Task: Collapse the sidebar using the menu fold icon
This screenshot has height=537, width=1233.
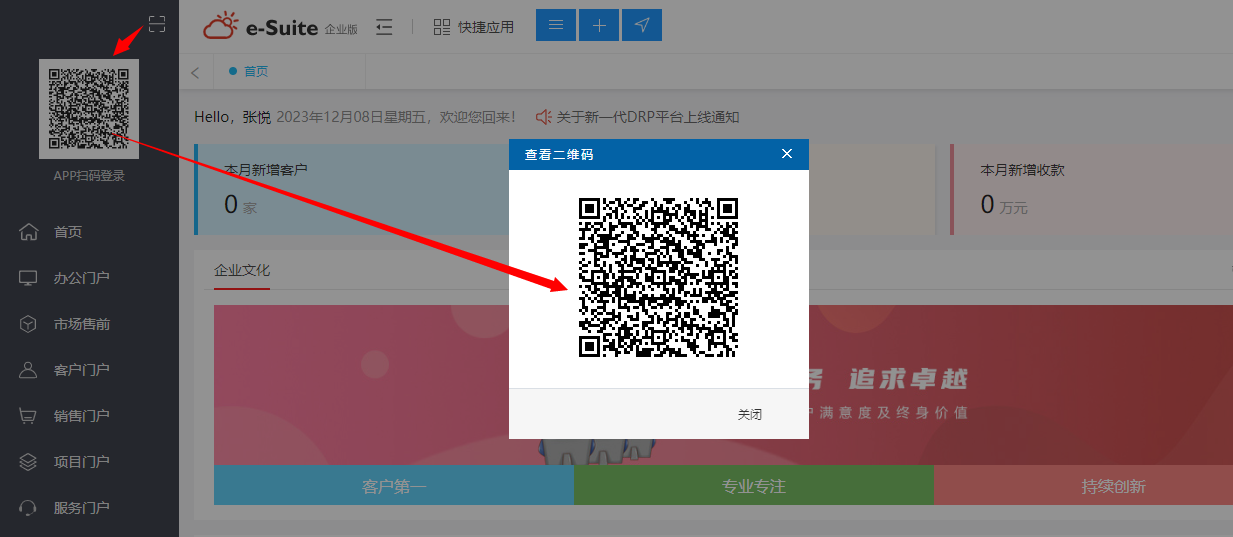Action: pyautogui.click(x=384, y=27)
